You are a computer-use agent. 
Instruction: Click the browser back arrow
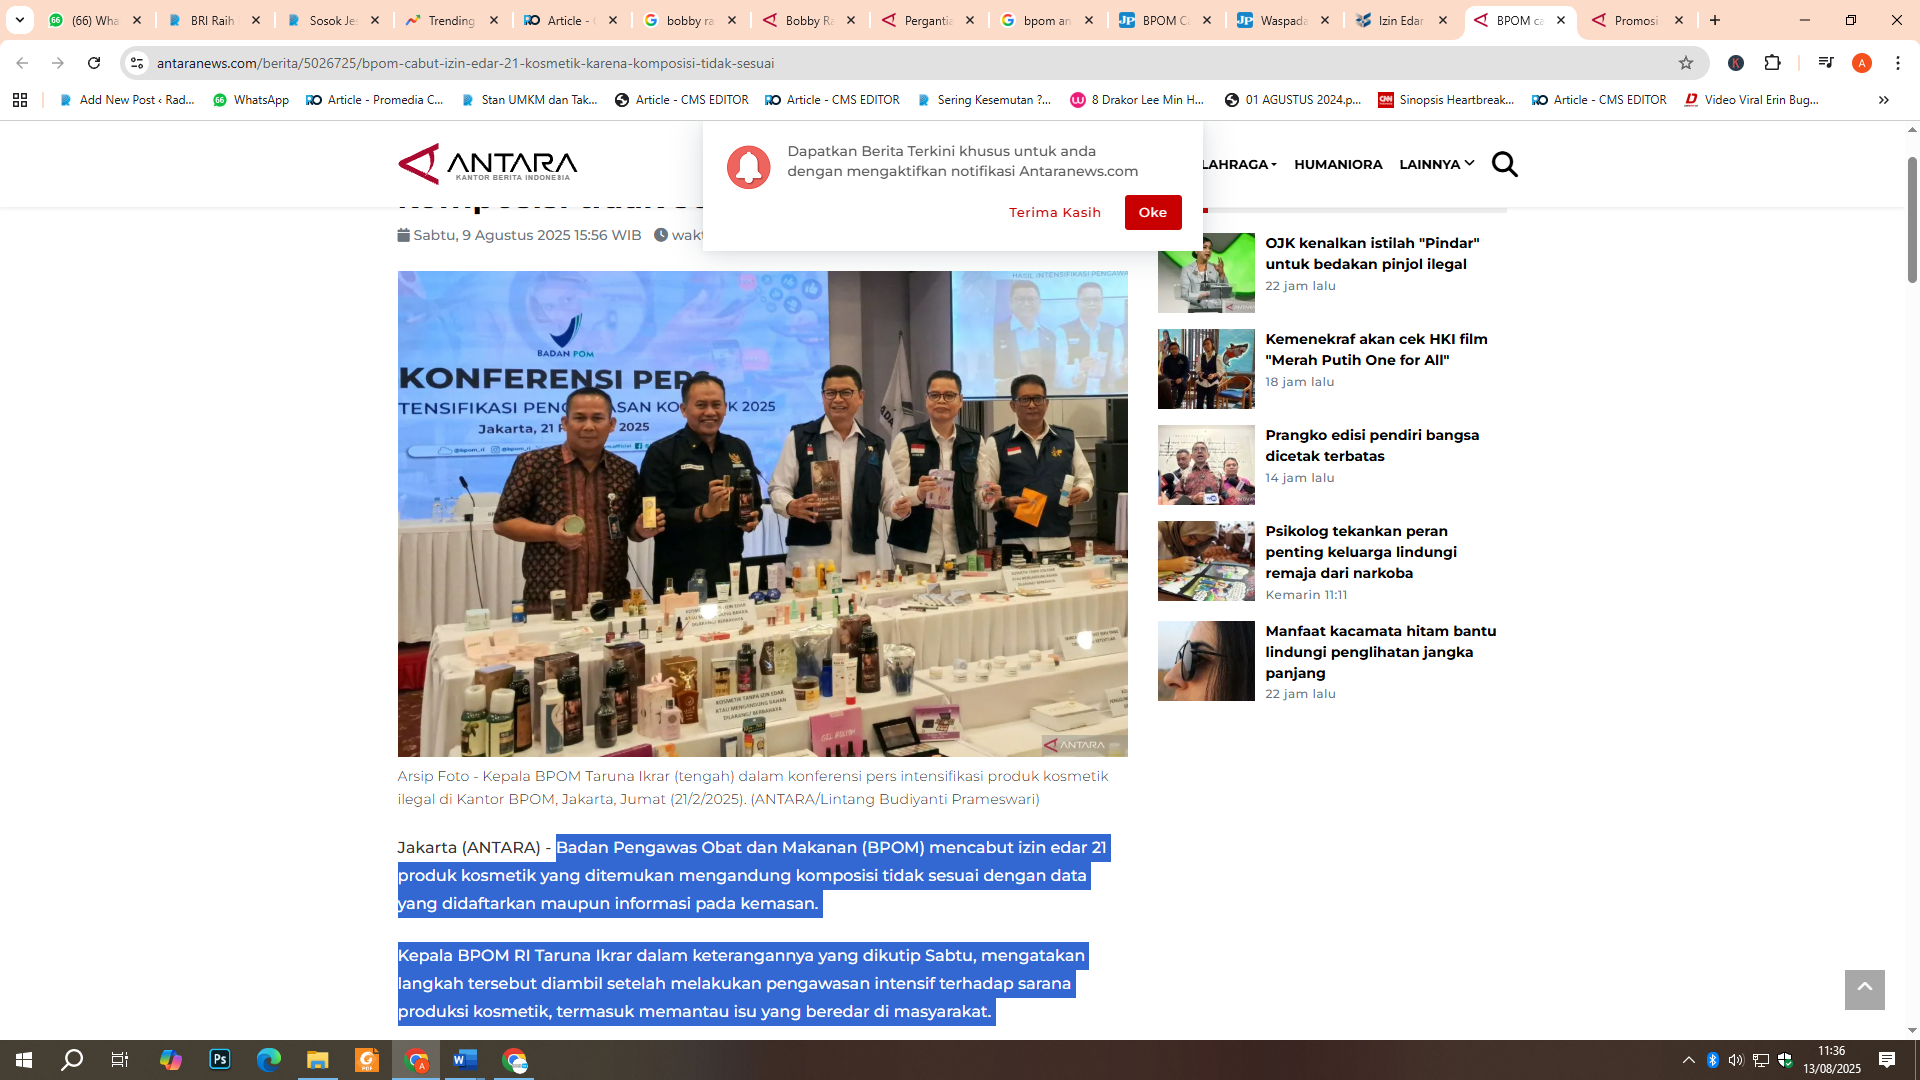point(22,63)
